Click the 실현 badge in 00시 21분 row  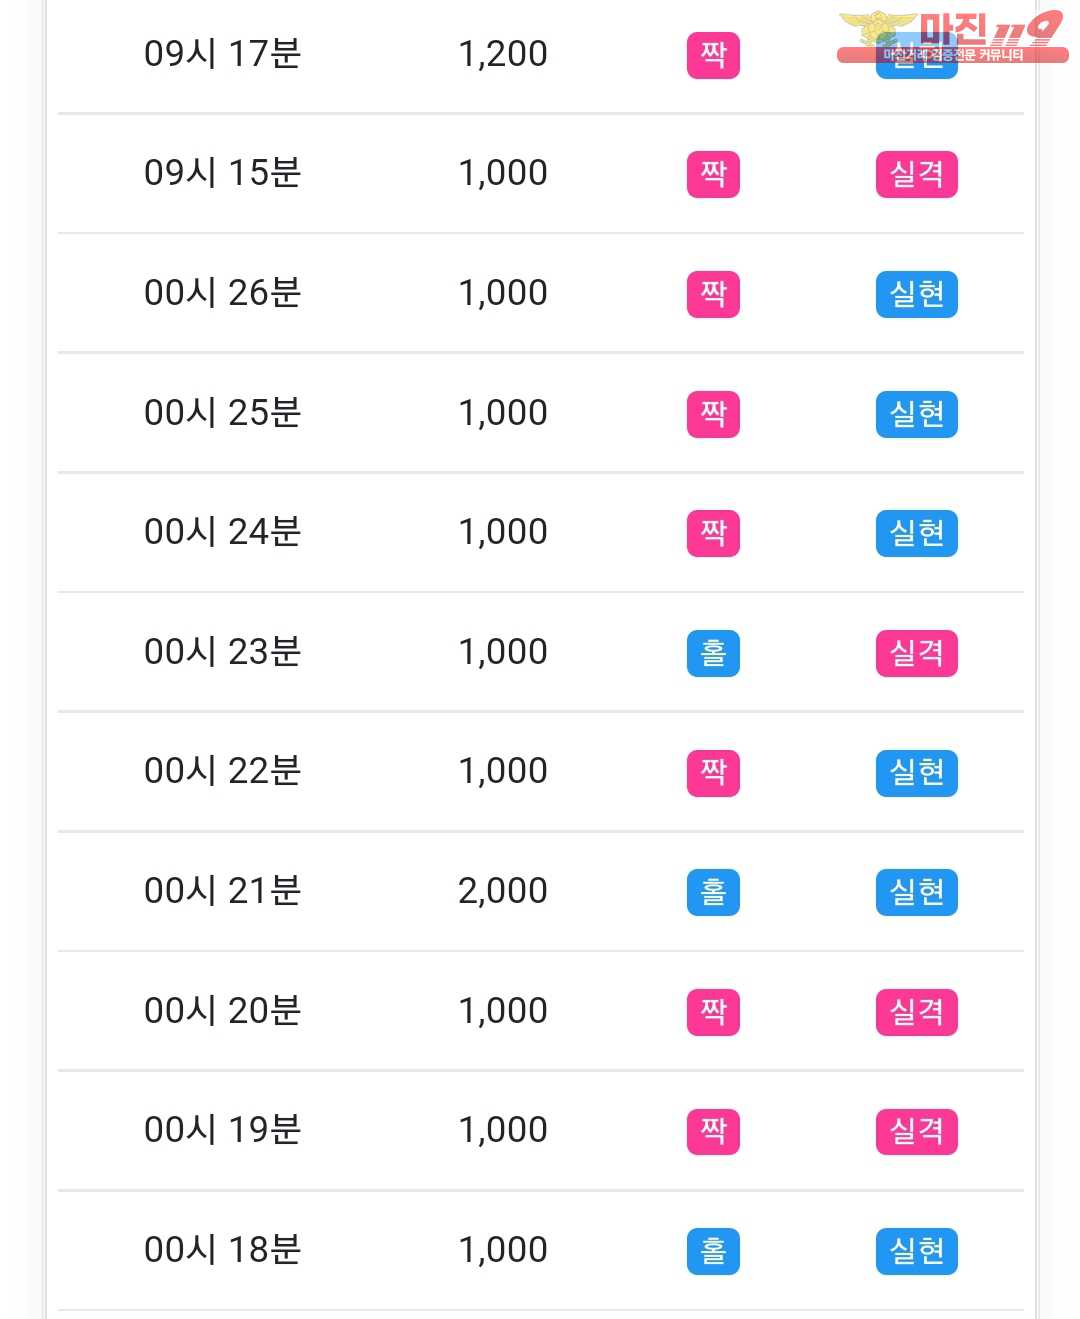click(917, 892)
